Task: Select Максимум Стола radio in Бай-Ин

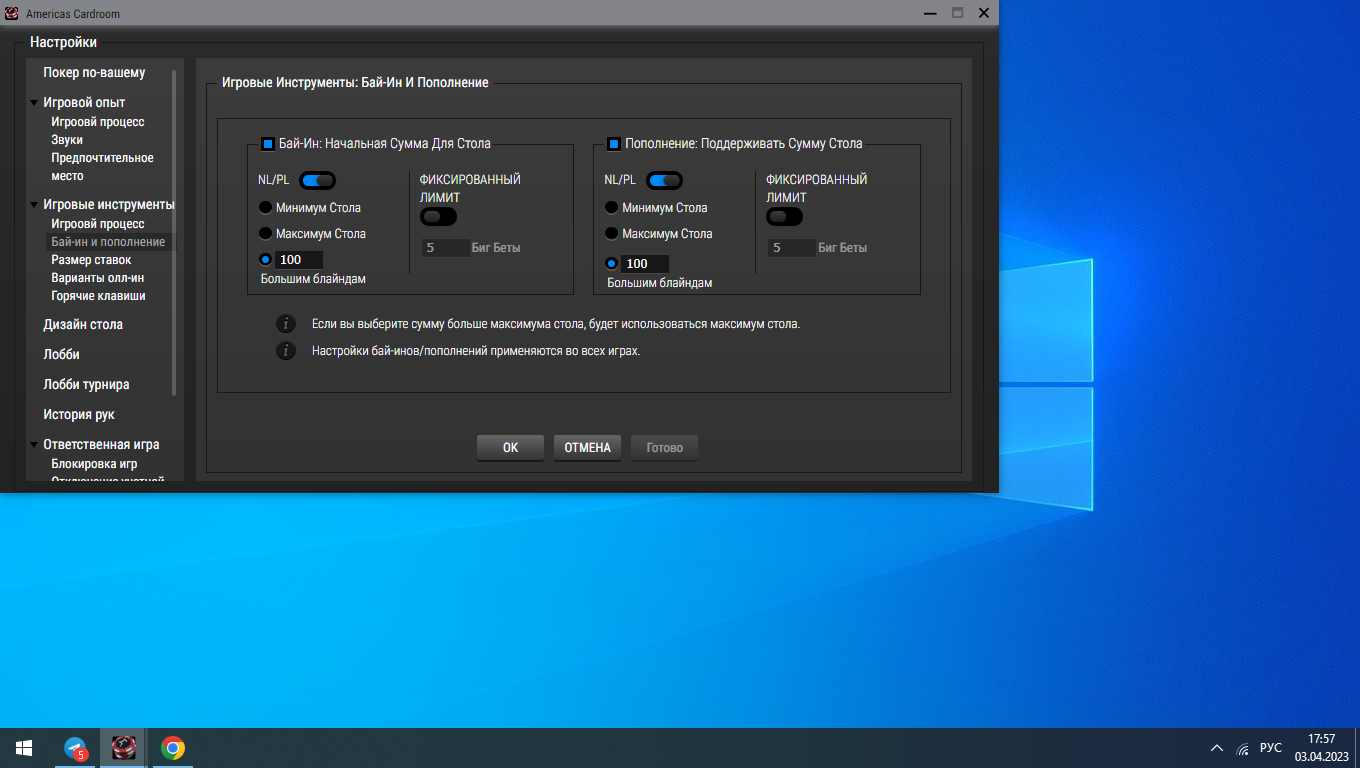Action: pos(265,234)
